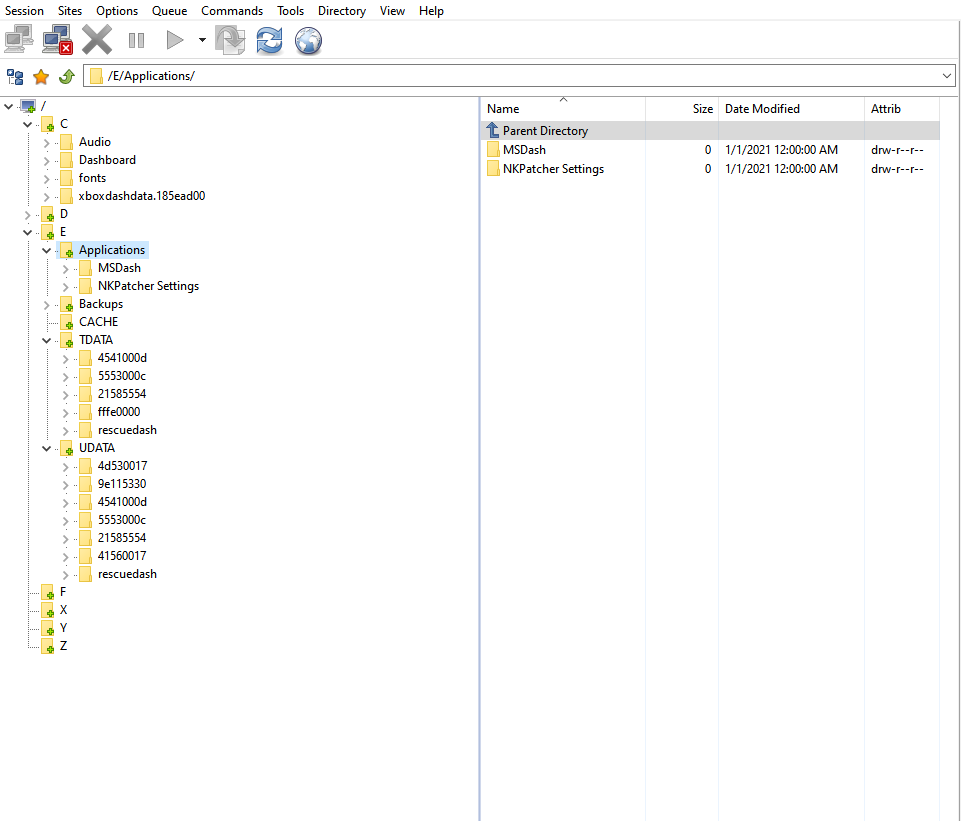Select the 4d530017 folder under UDATA
The width and height of the screenshot is (961, 821).
(x=123, y=466)
